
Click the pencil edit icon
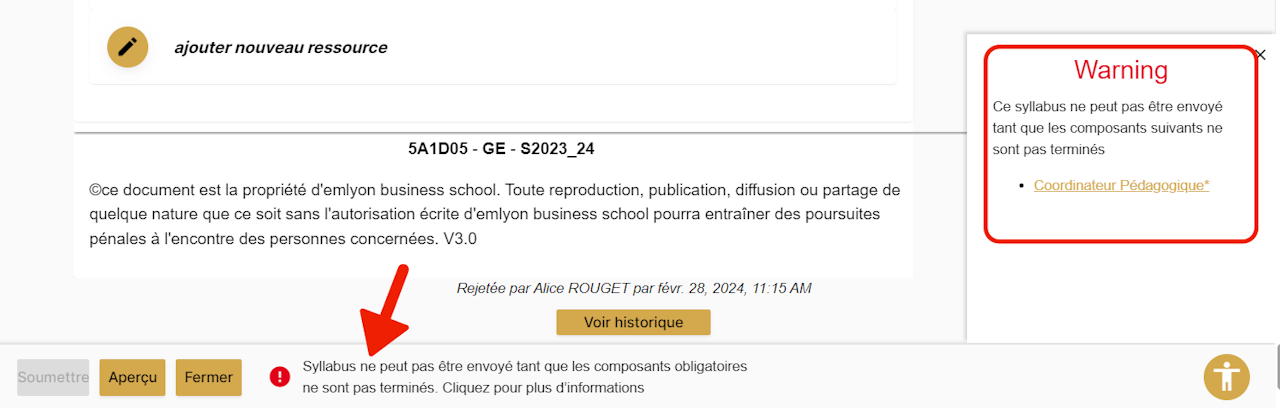(127, 47)
